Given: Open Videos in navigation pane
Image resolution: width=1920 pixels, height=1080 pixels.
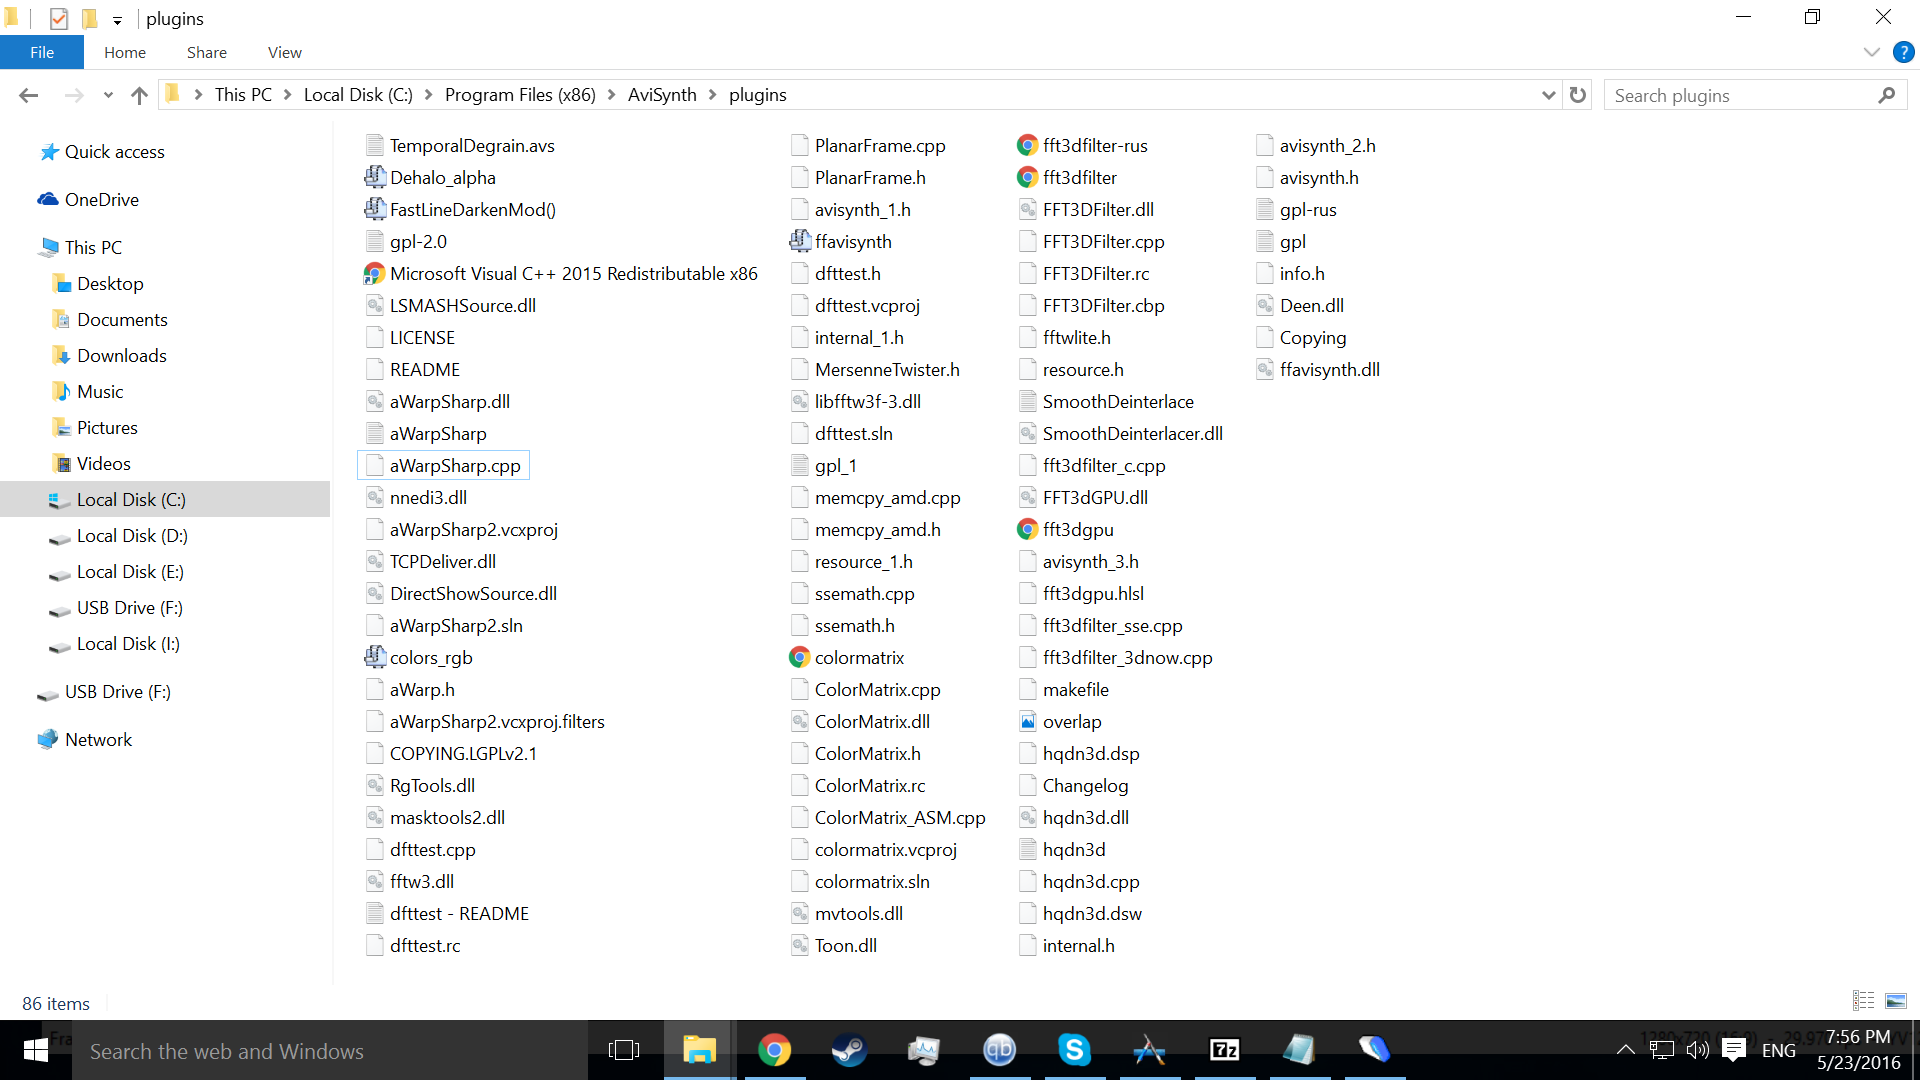Looking at the screenshot, I should 92,464.
